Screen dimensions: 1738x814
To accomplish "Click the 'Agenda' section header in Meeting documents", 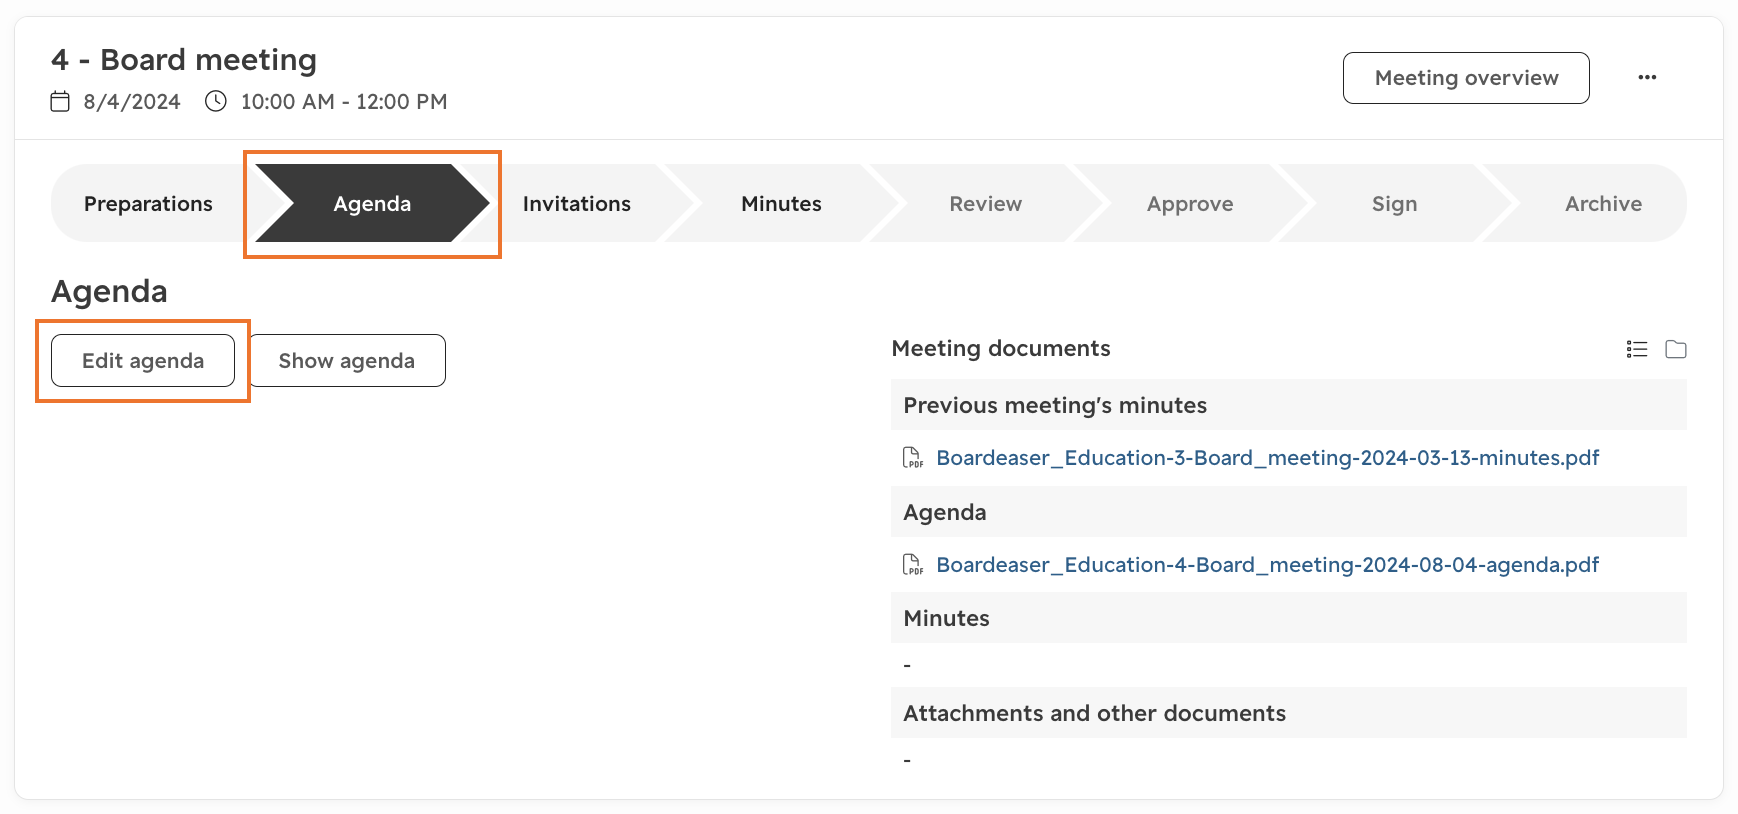I will [x=1288, y=512].
